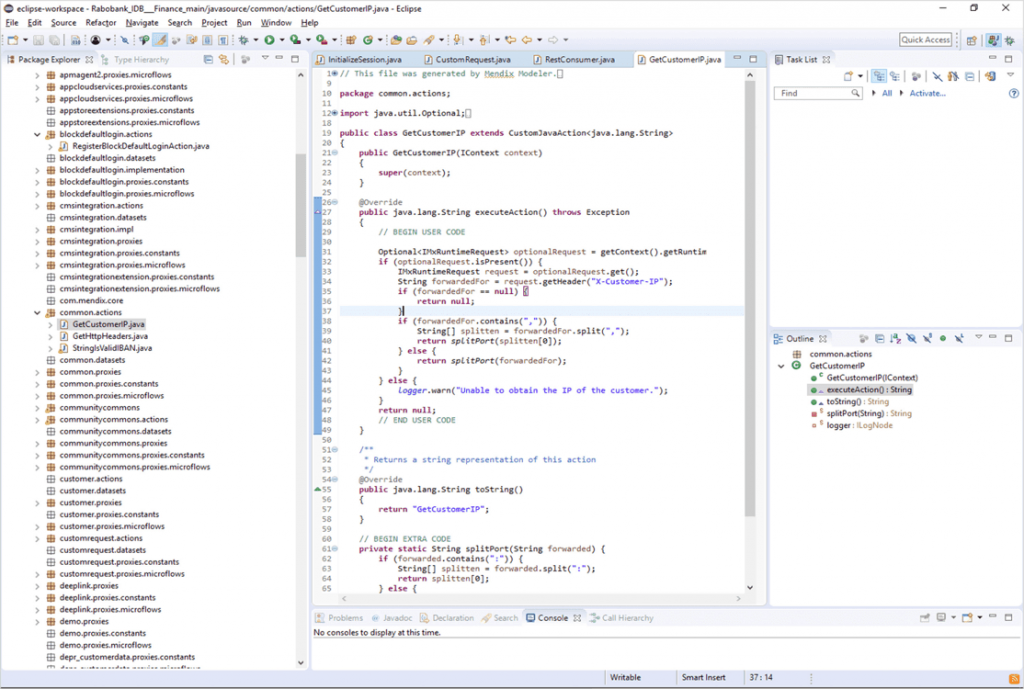The height and width of the screenshot is (689, 1024).
Task: Click the Save icon in main toolbar
Action: [x=38, y=40]
